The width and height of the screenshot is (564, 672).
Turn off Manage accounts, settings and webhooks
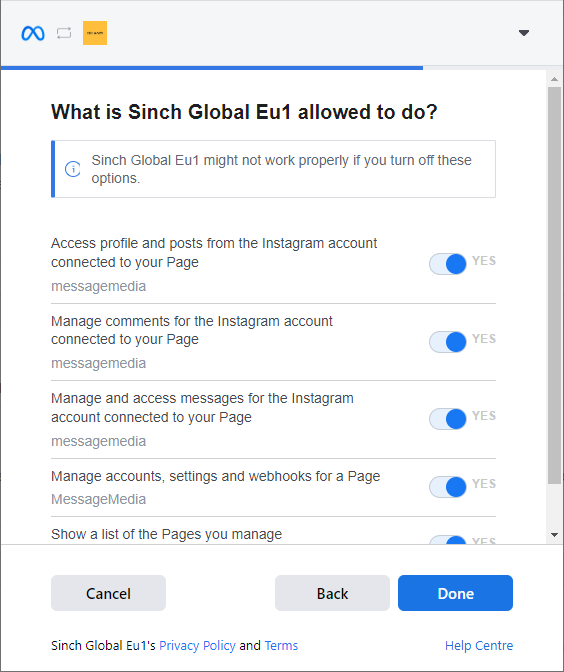(448, 487)
